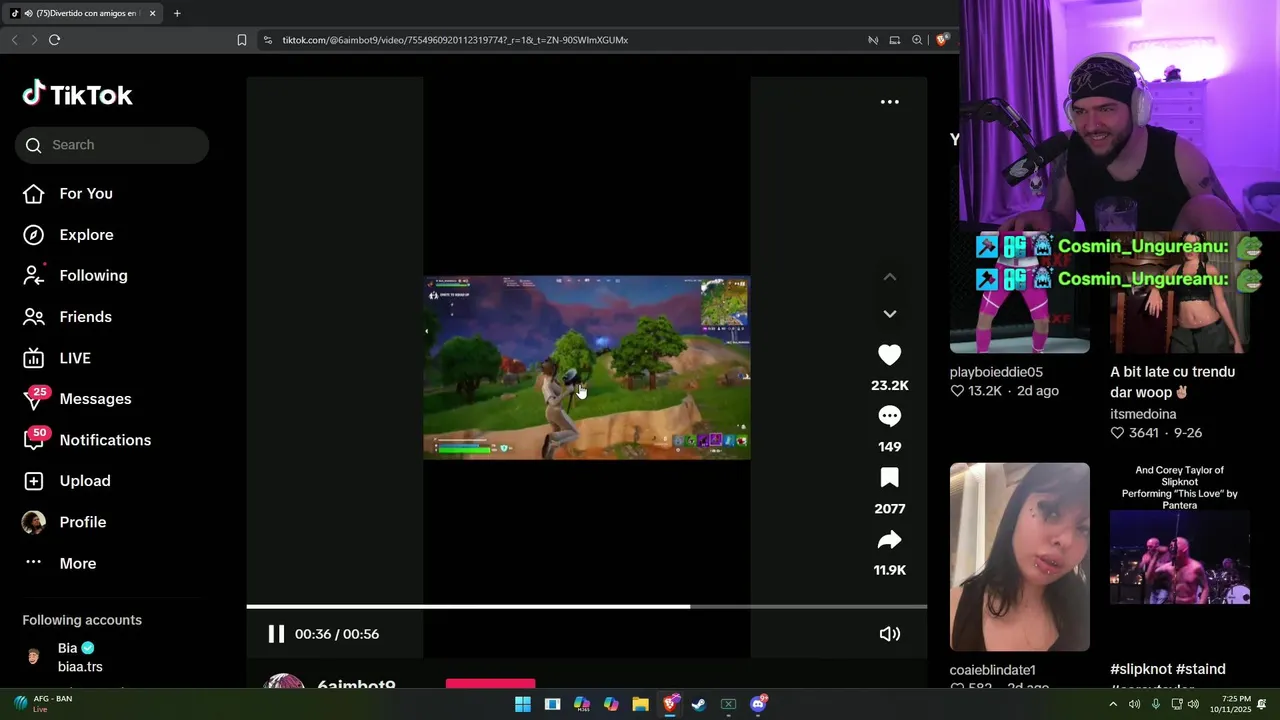Click the Fortnite video frame

pyautogui.click(x=587, y=368)
